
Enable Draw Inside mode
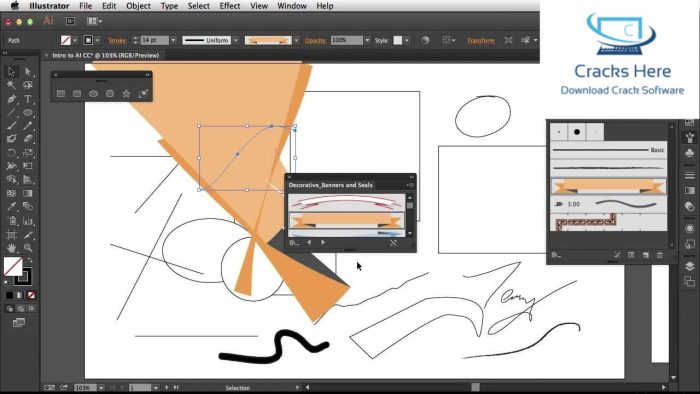31,308
